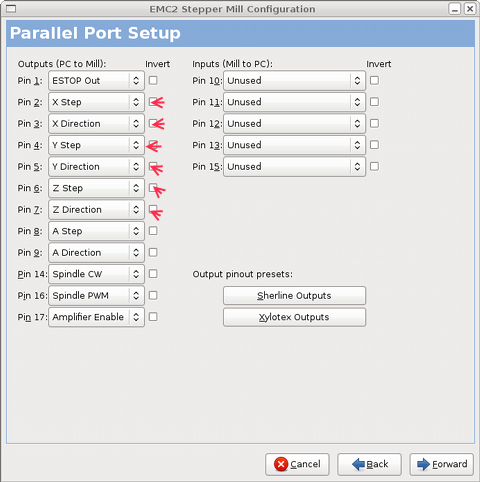The height and width of the screenshot is (482, 480).
Task: Expand the Pin 3 X Direction combo box
Action: [x=96, y=123]
